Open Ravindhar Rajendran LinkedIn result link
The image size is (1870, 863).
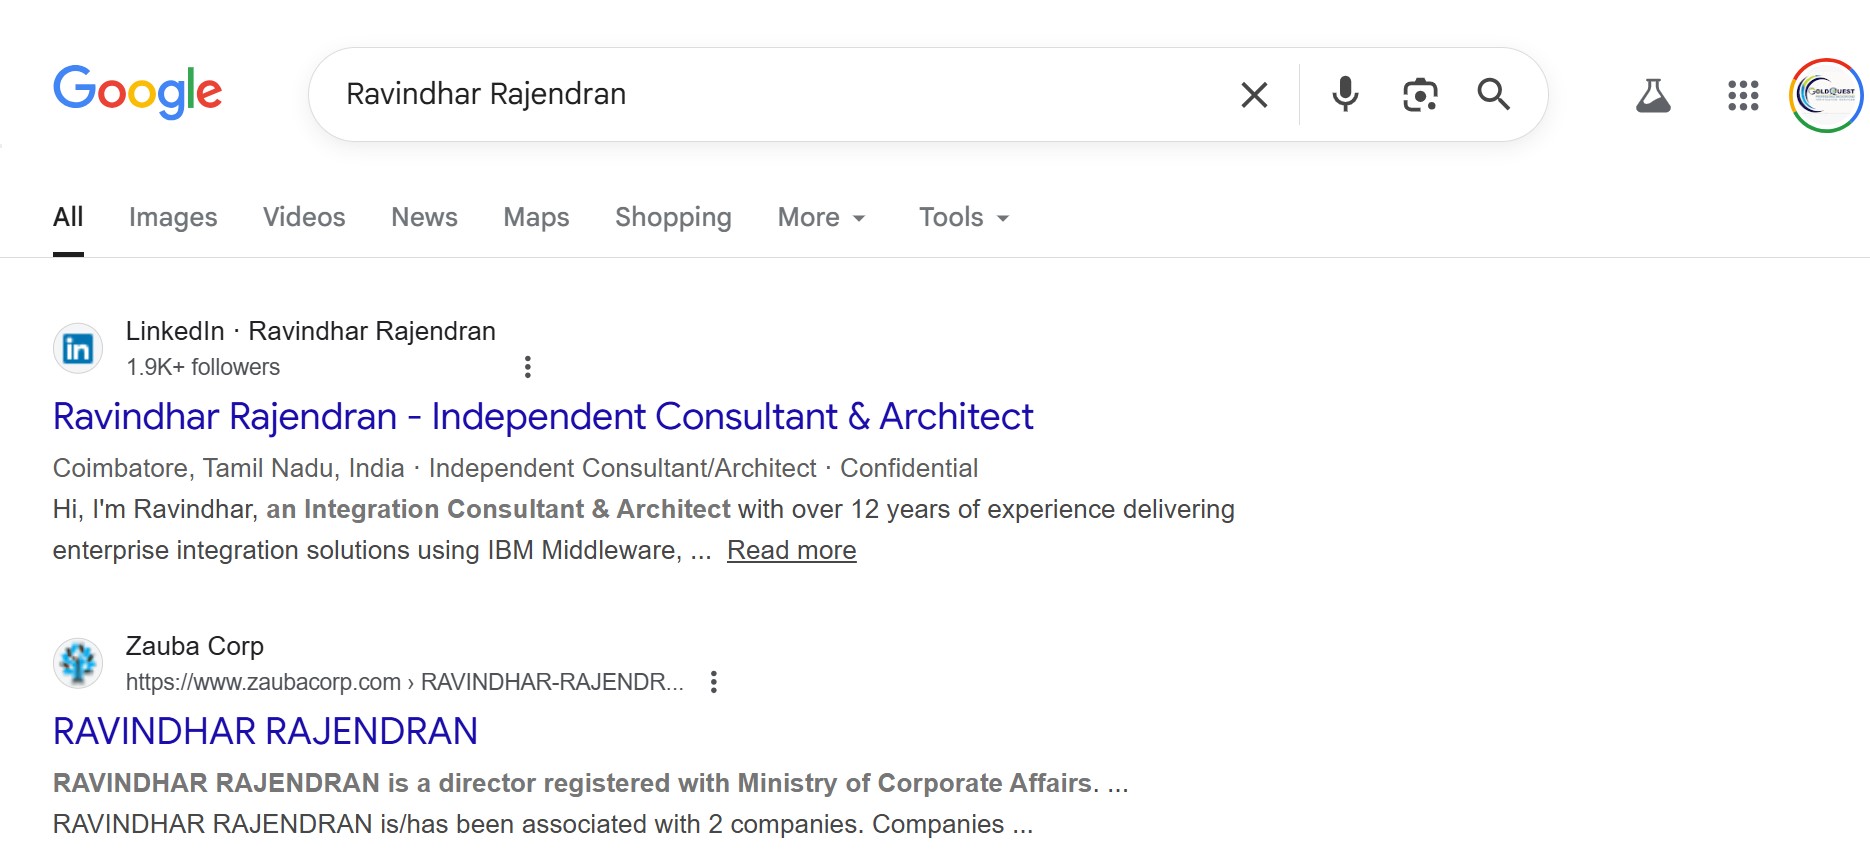pos(542,416)
